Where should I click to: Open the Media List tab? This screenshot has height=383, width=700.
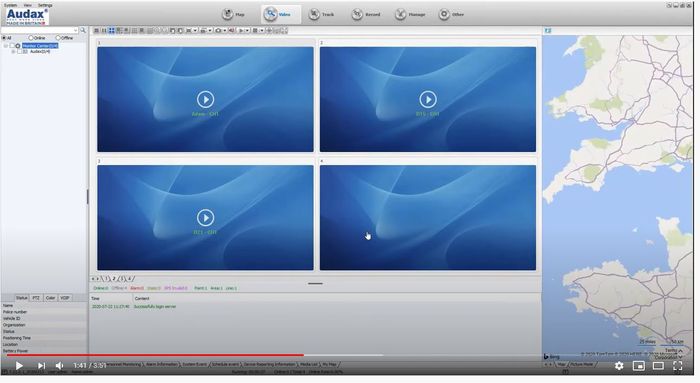[x=308, y=364]
